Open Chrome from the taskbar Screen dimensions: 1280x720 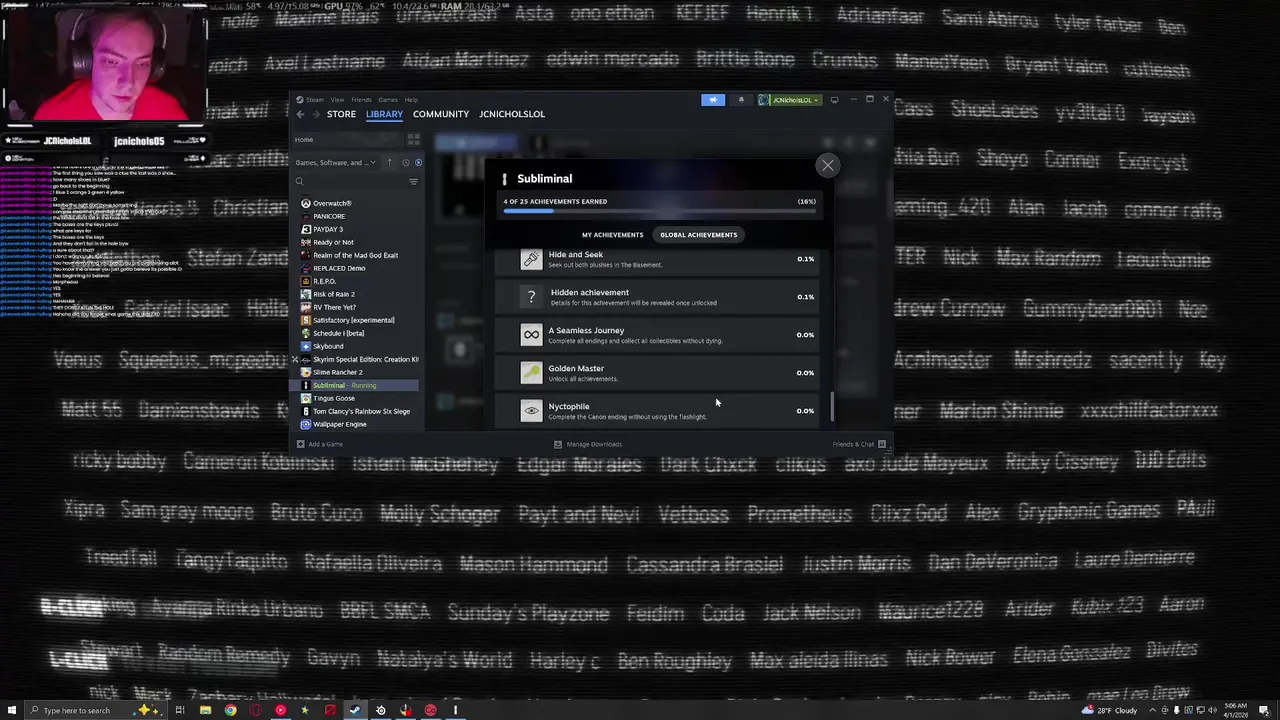point(230,710)
